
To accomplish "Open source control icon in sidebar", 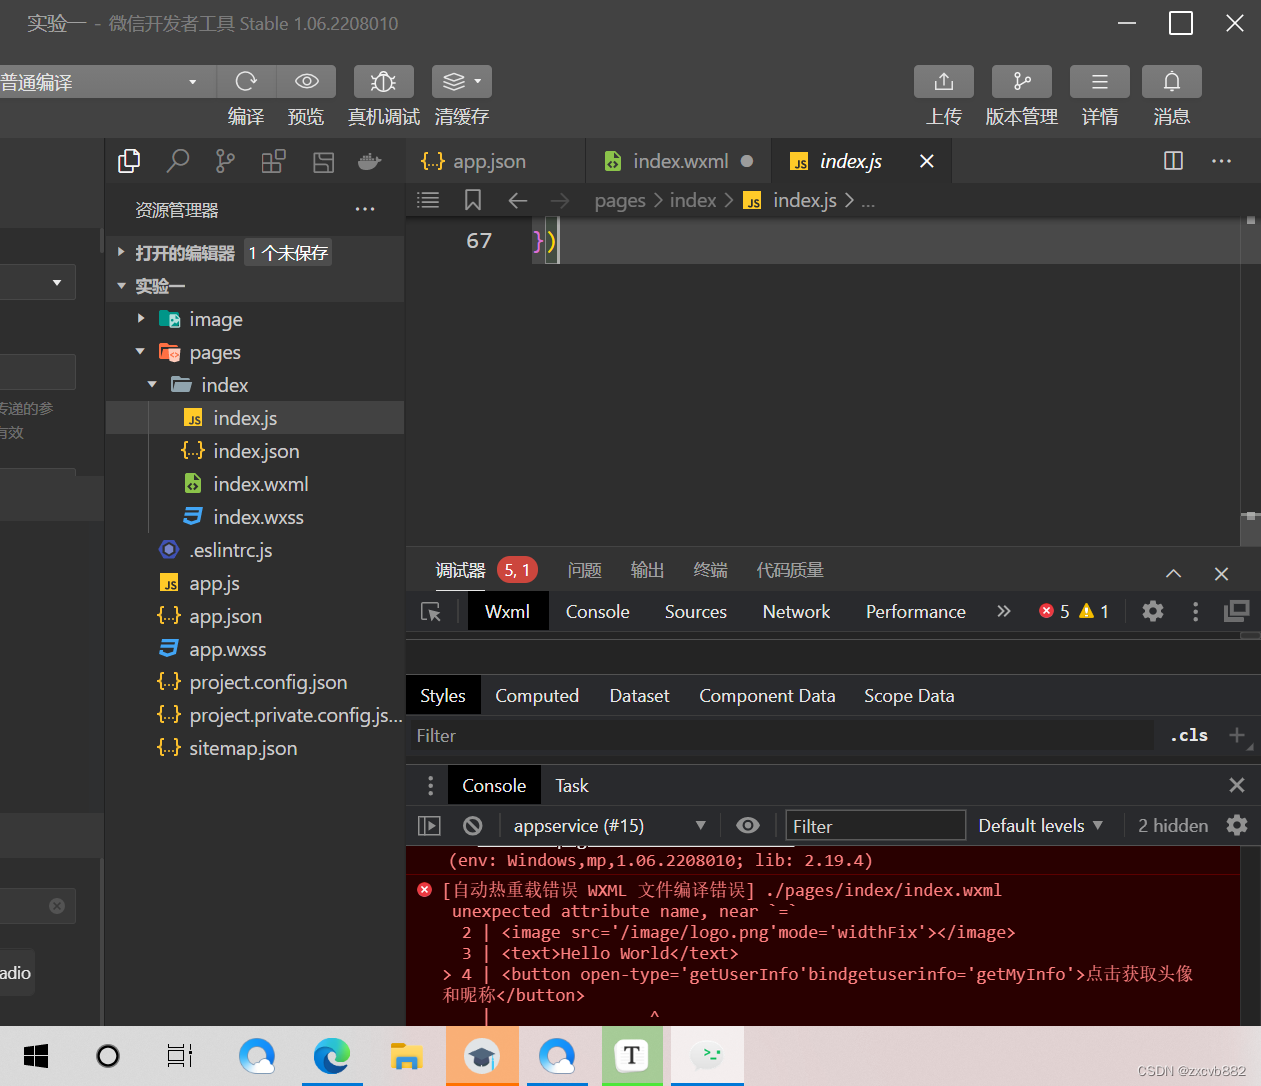I will click(226, 161).
